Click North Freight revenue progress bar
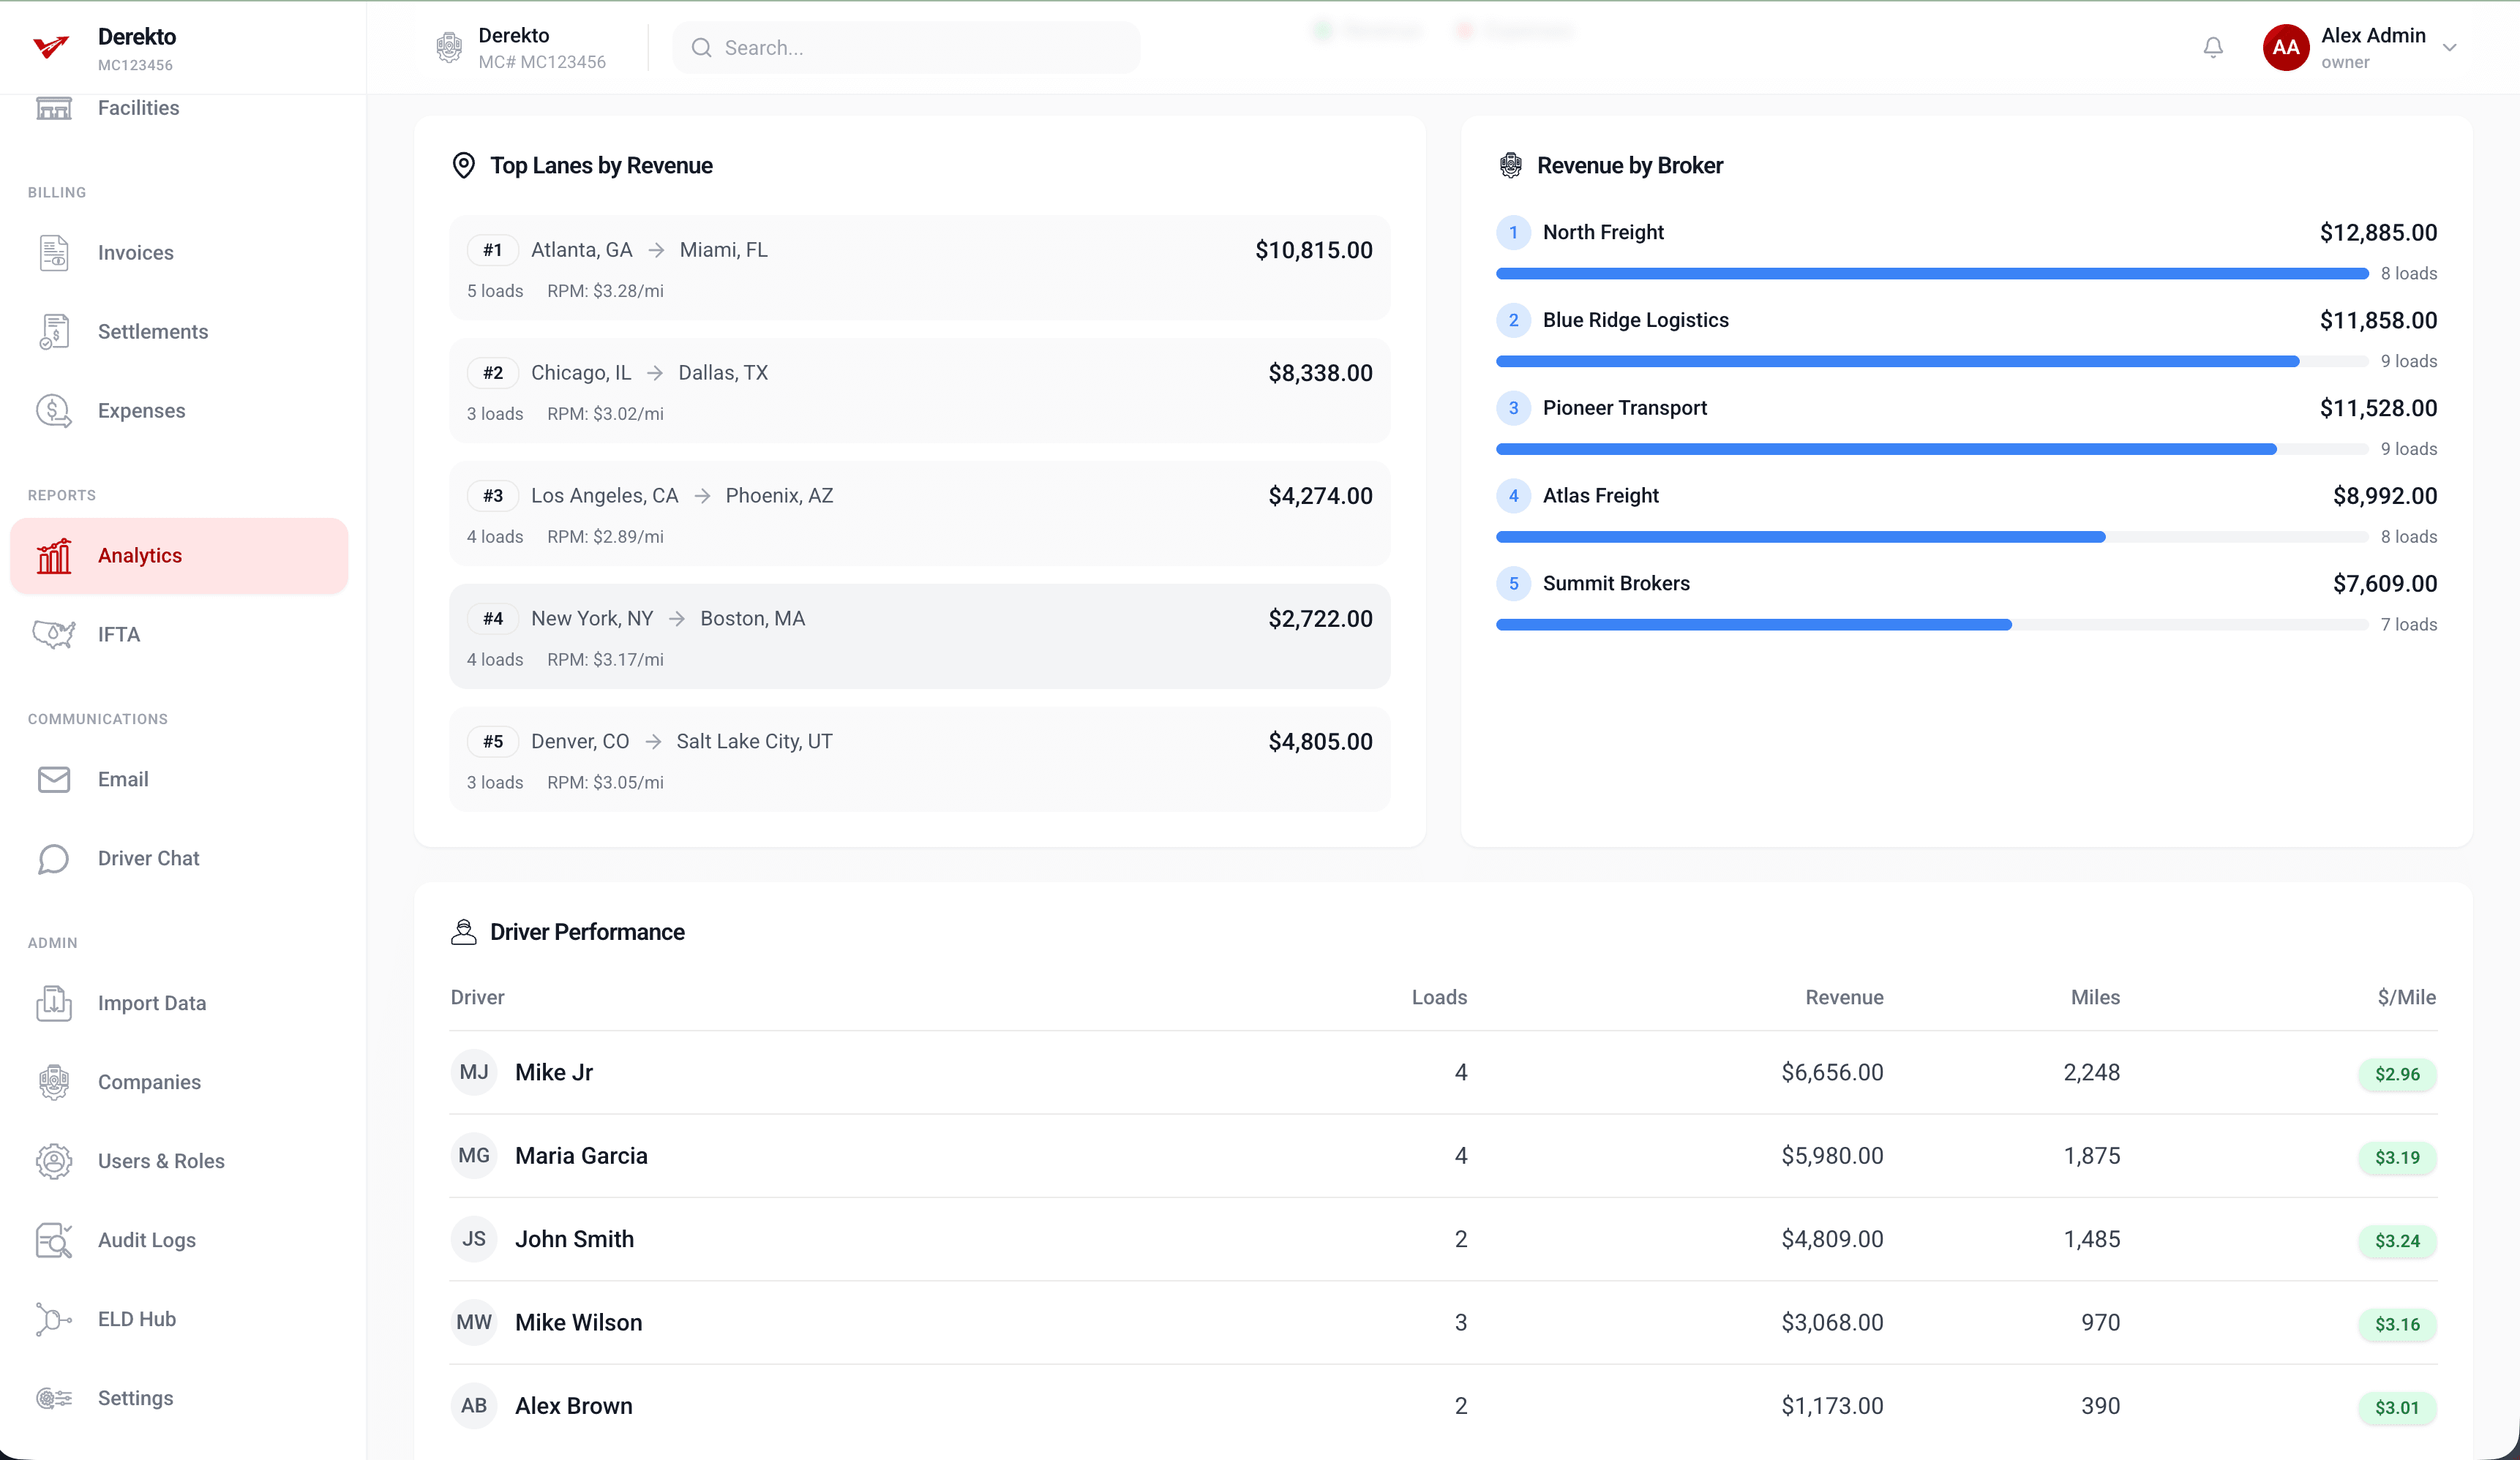 point(1931,273)
